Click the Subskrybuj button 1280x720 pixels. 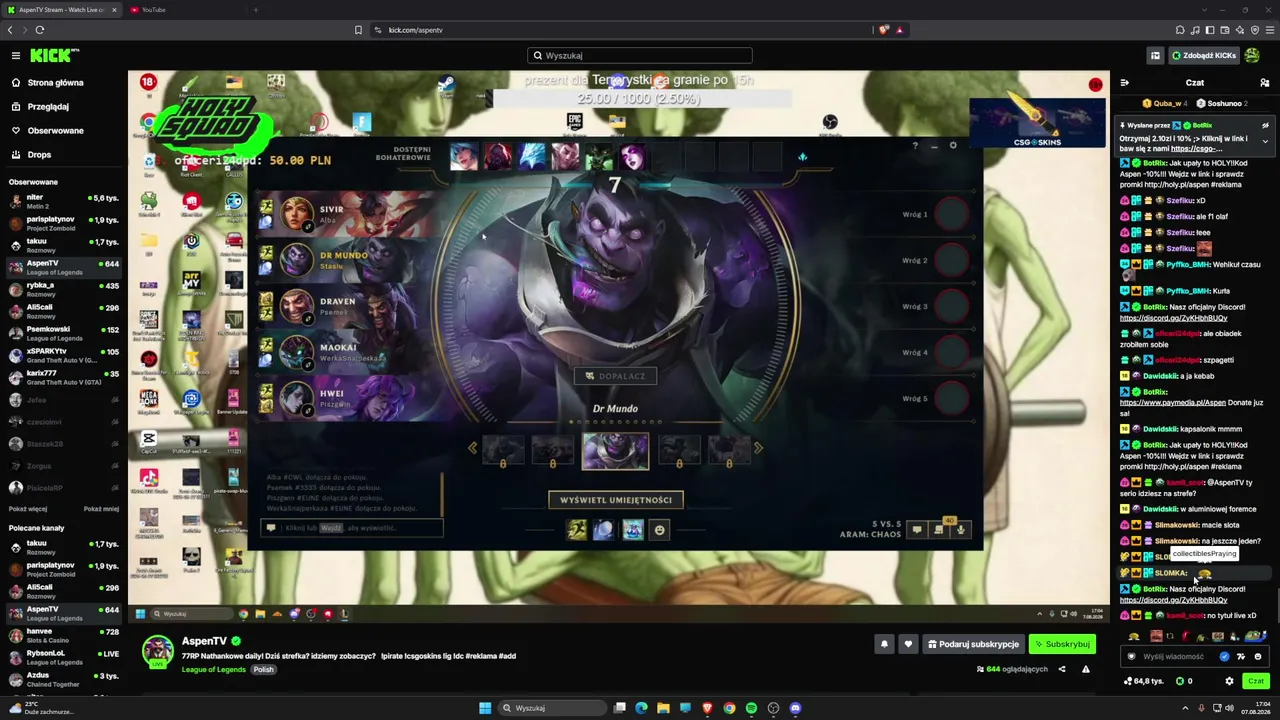(1062, 644)
